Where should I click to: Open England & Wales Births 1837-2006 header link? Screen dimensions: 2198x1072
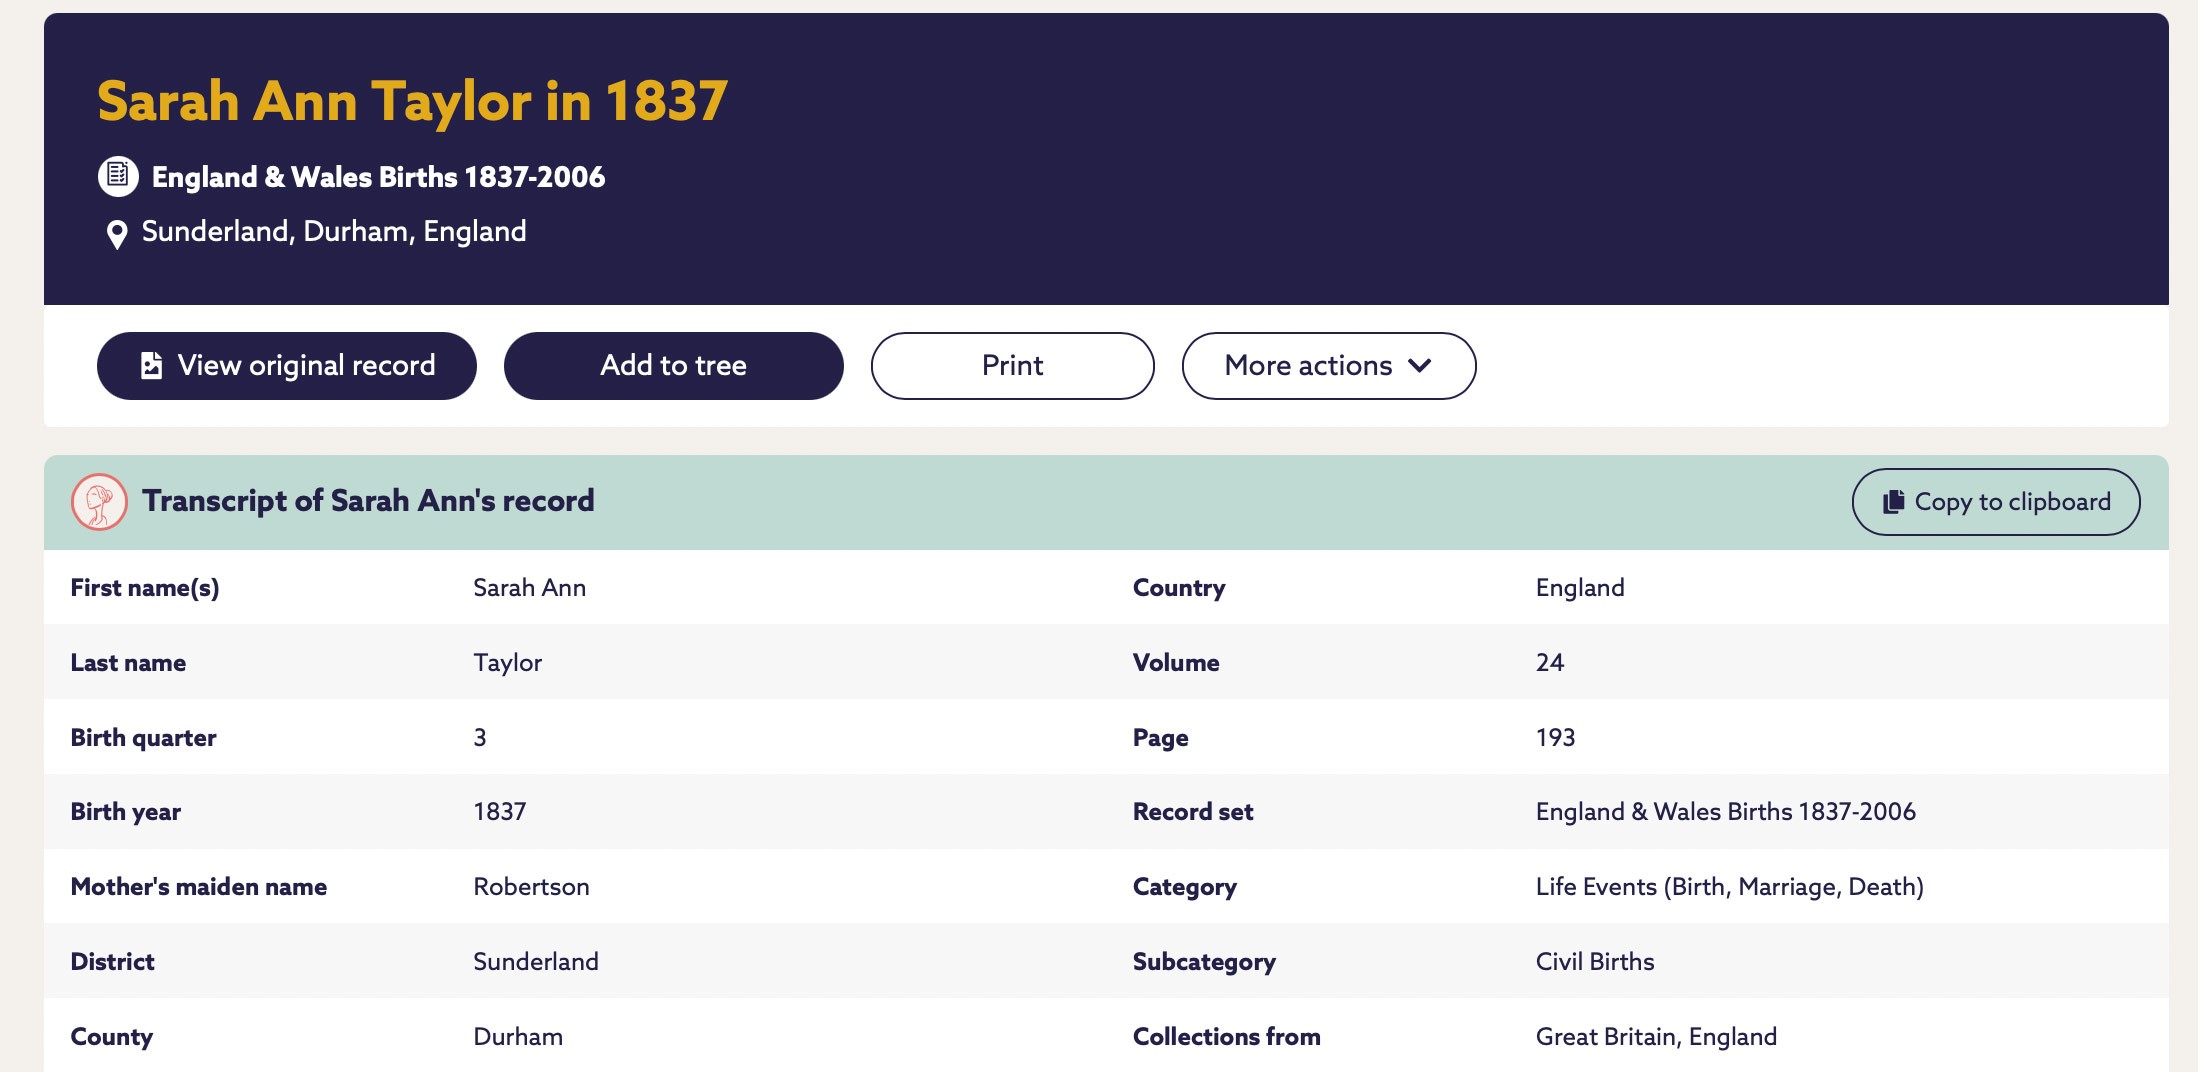tap(378, 177)
